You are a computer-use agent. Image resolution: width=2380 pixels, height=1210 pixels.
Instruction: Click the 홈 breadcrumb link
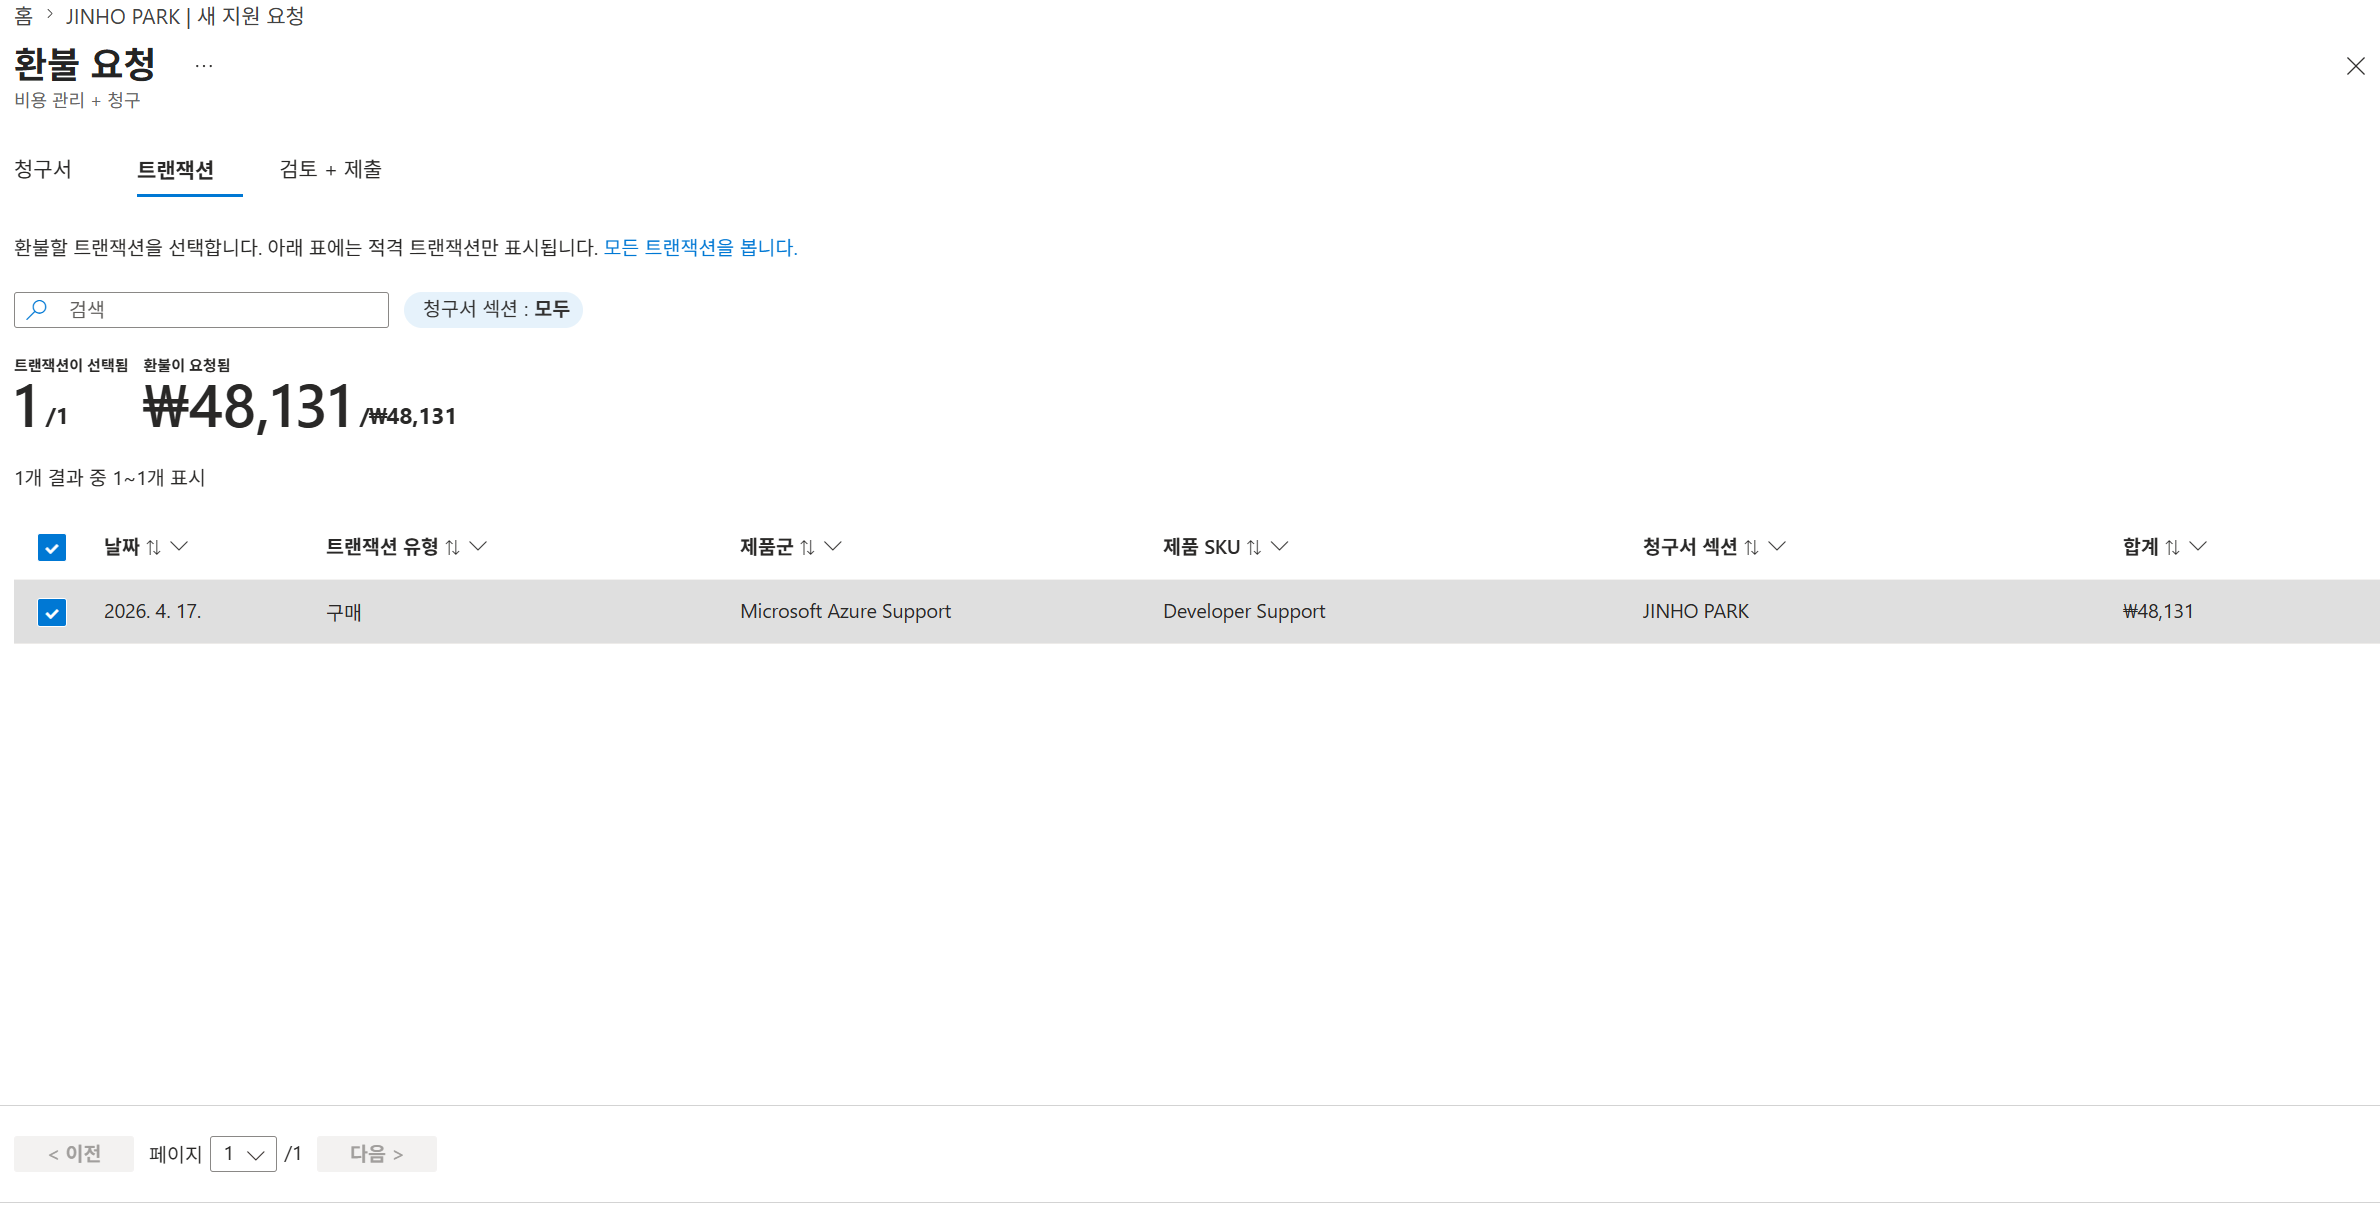(23, 16)
